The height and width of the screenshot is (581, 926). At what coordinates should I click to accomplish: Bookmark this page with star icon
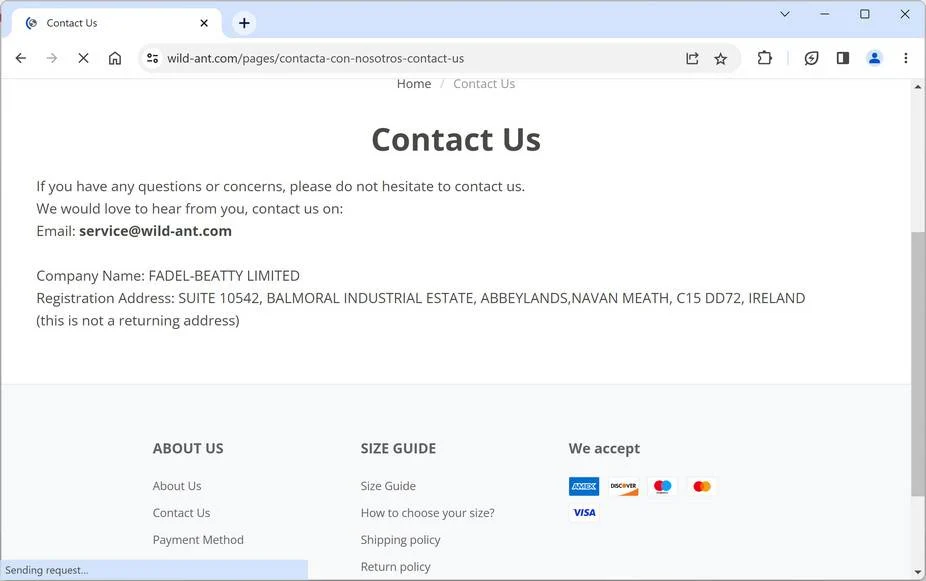pyautogui.click(x=720, y=58)
